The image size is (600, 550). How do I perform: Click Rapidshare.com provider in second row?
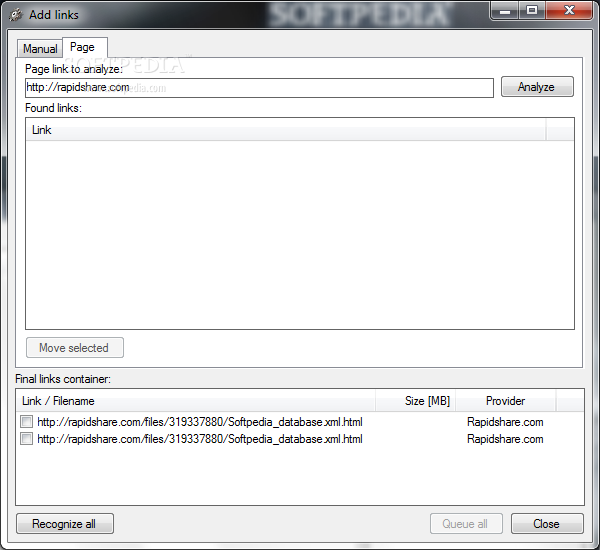505,439
